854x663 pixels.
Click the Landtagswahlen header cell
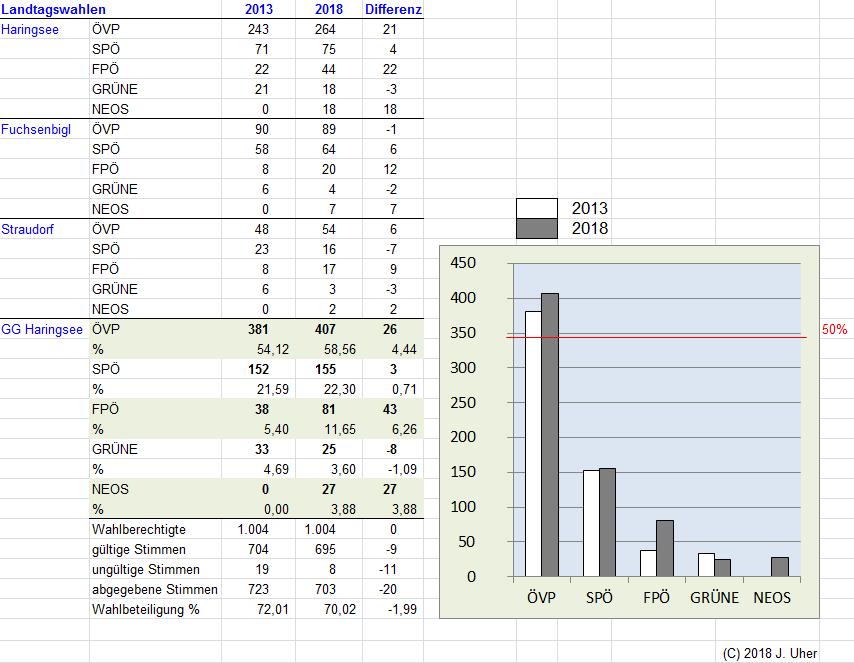[x=53, y=10]
